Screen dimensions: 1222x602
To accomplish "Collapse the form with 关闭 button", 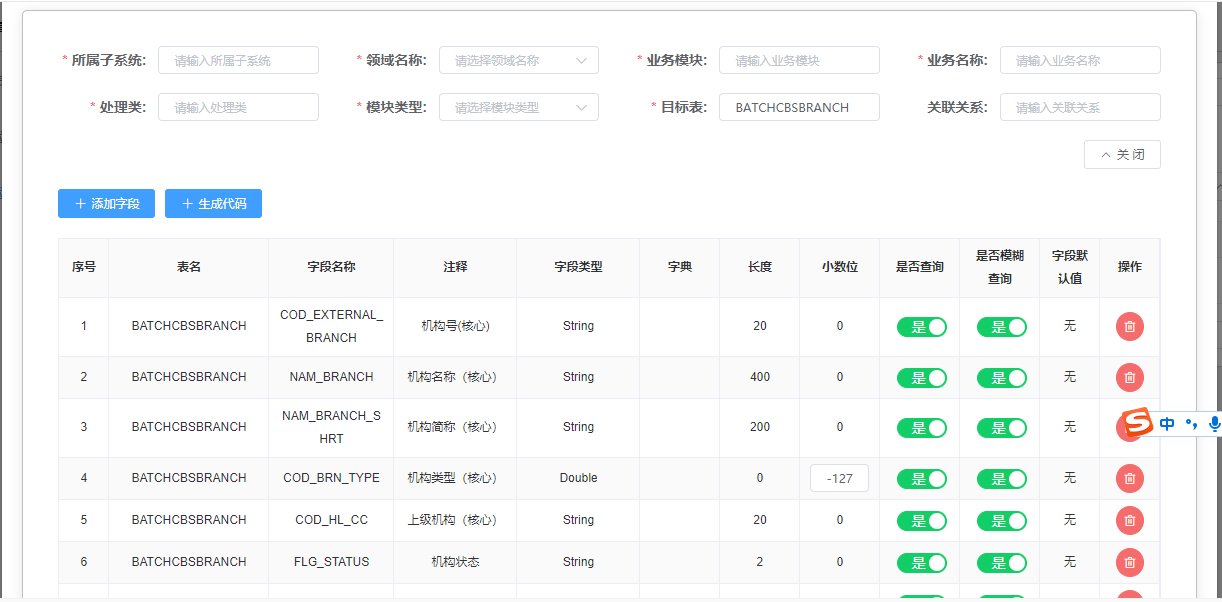I will tap(1121, 155).
